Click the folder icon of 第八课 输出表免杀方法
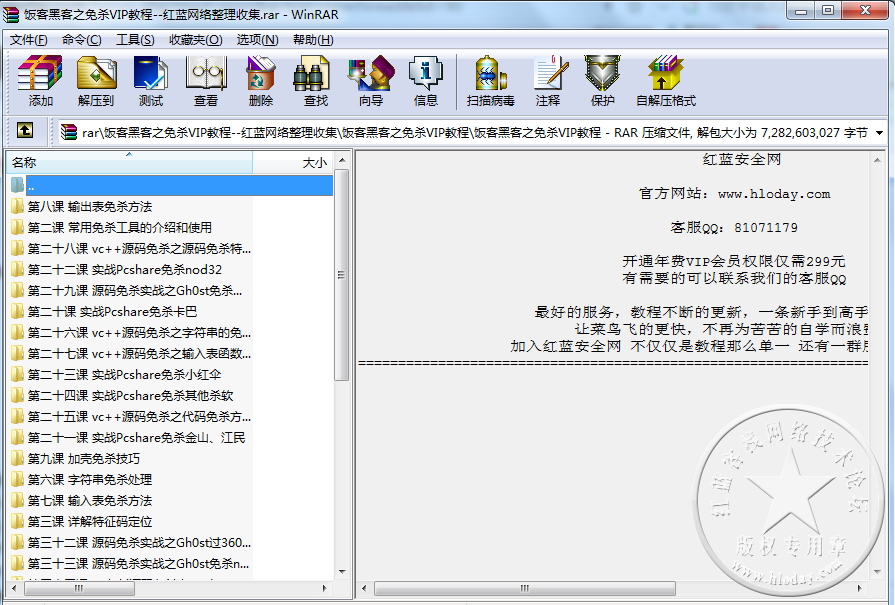The image size is (895, 605). (18, 206)
